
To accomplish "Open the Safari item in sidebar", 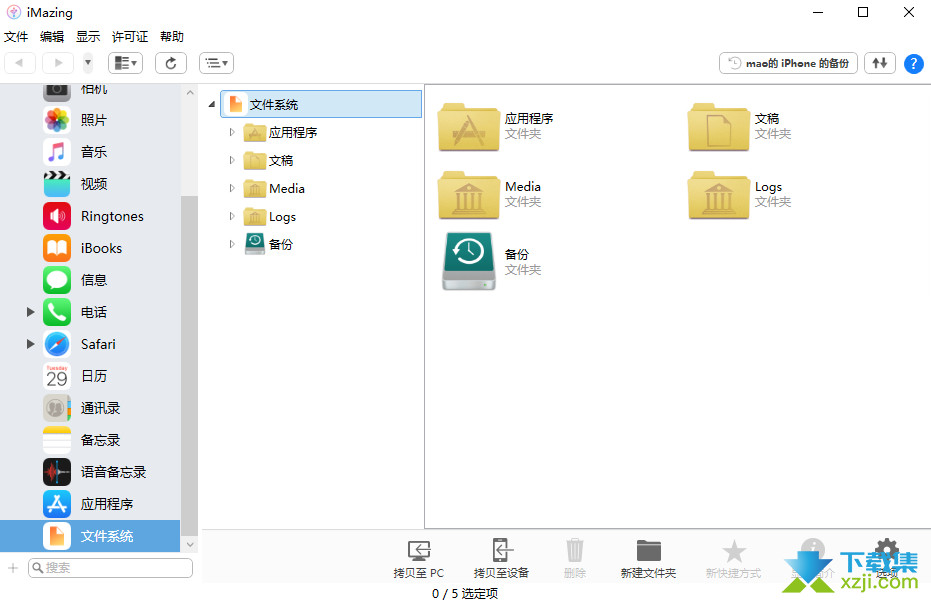I will (98, 344).
